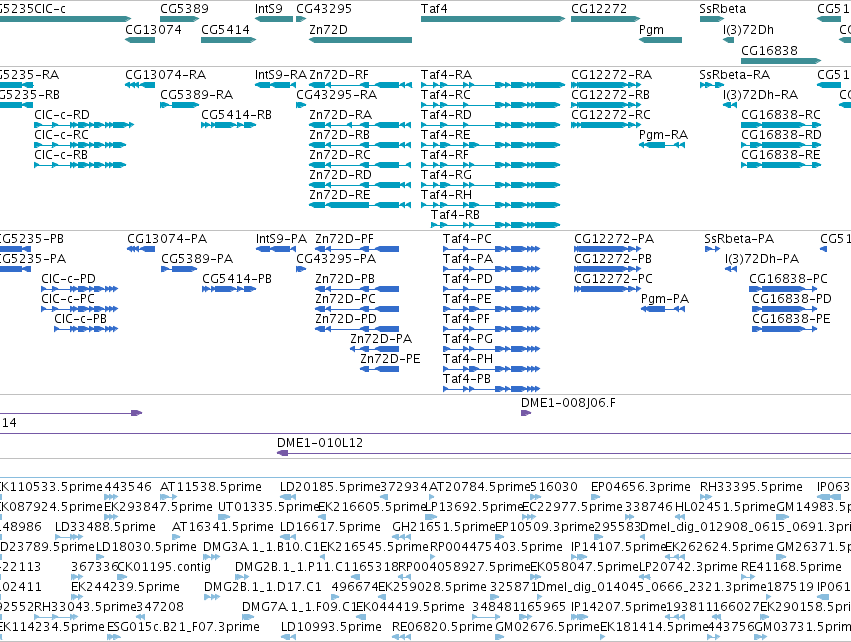Open transcript CG5414-RB
Screen dimensions: 851x642
pyautogui.click(x=228, y=125)
